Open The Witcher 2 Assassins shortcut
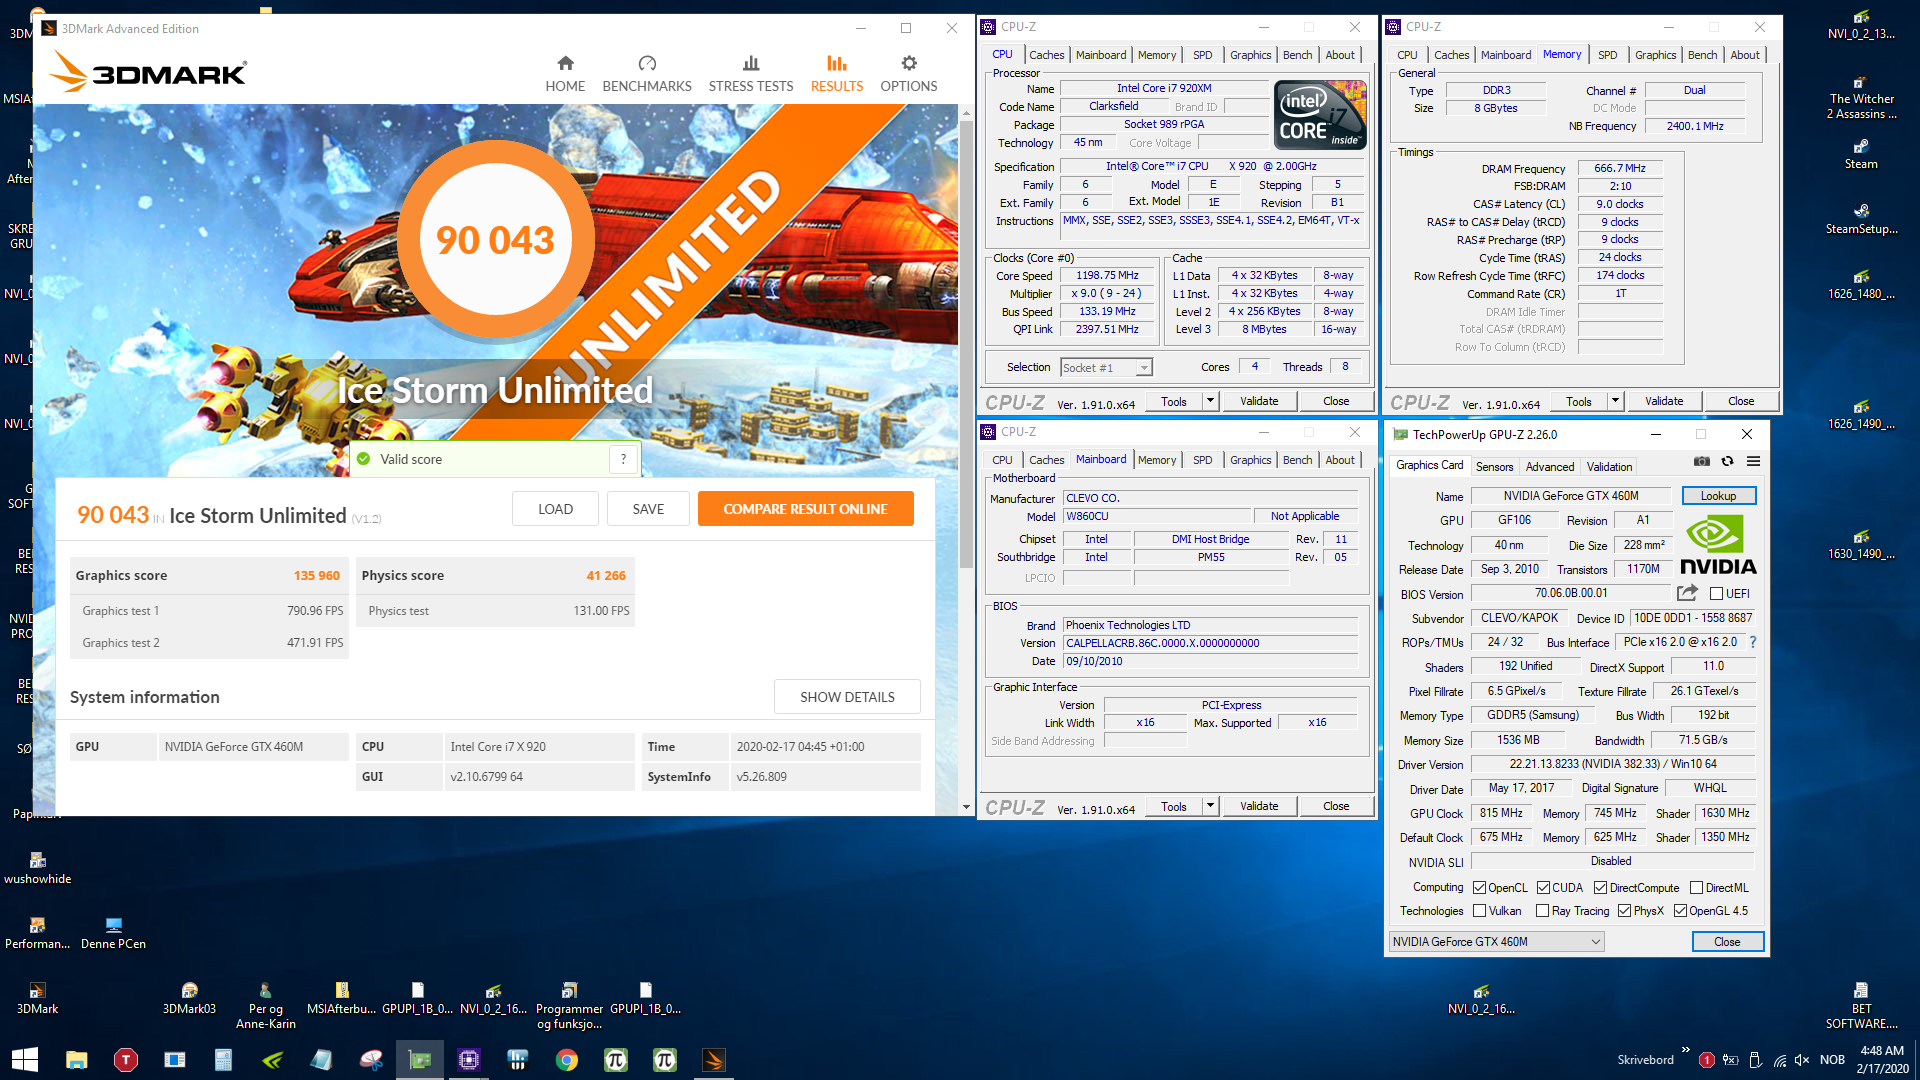1920x1080 pixels. click(x=1861, y=97)
